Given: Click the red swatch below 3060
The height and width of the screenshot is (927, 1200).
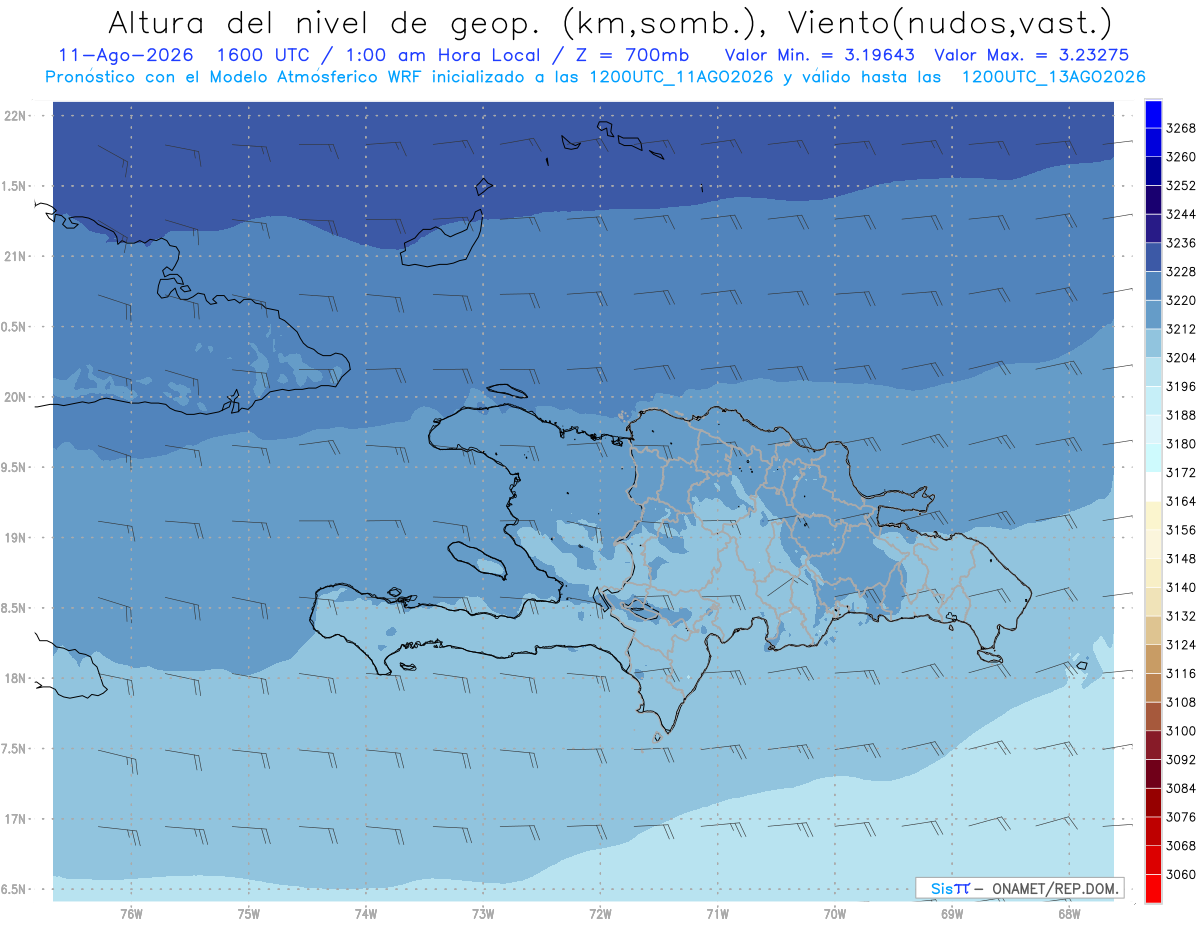Looking at the screenshot, I should [x=1152, y=889].
